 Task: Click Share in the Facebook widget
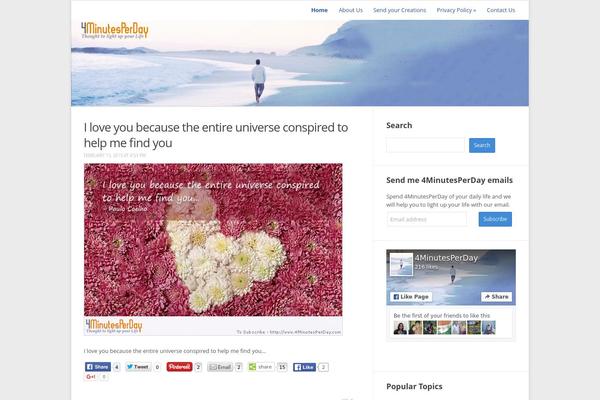point(496,297)
